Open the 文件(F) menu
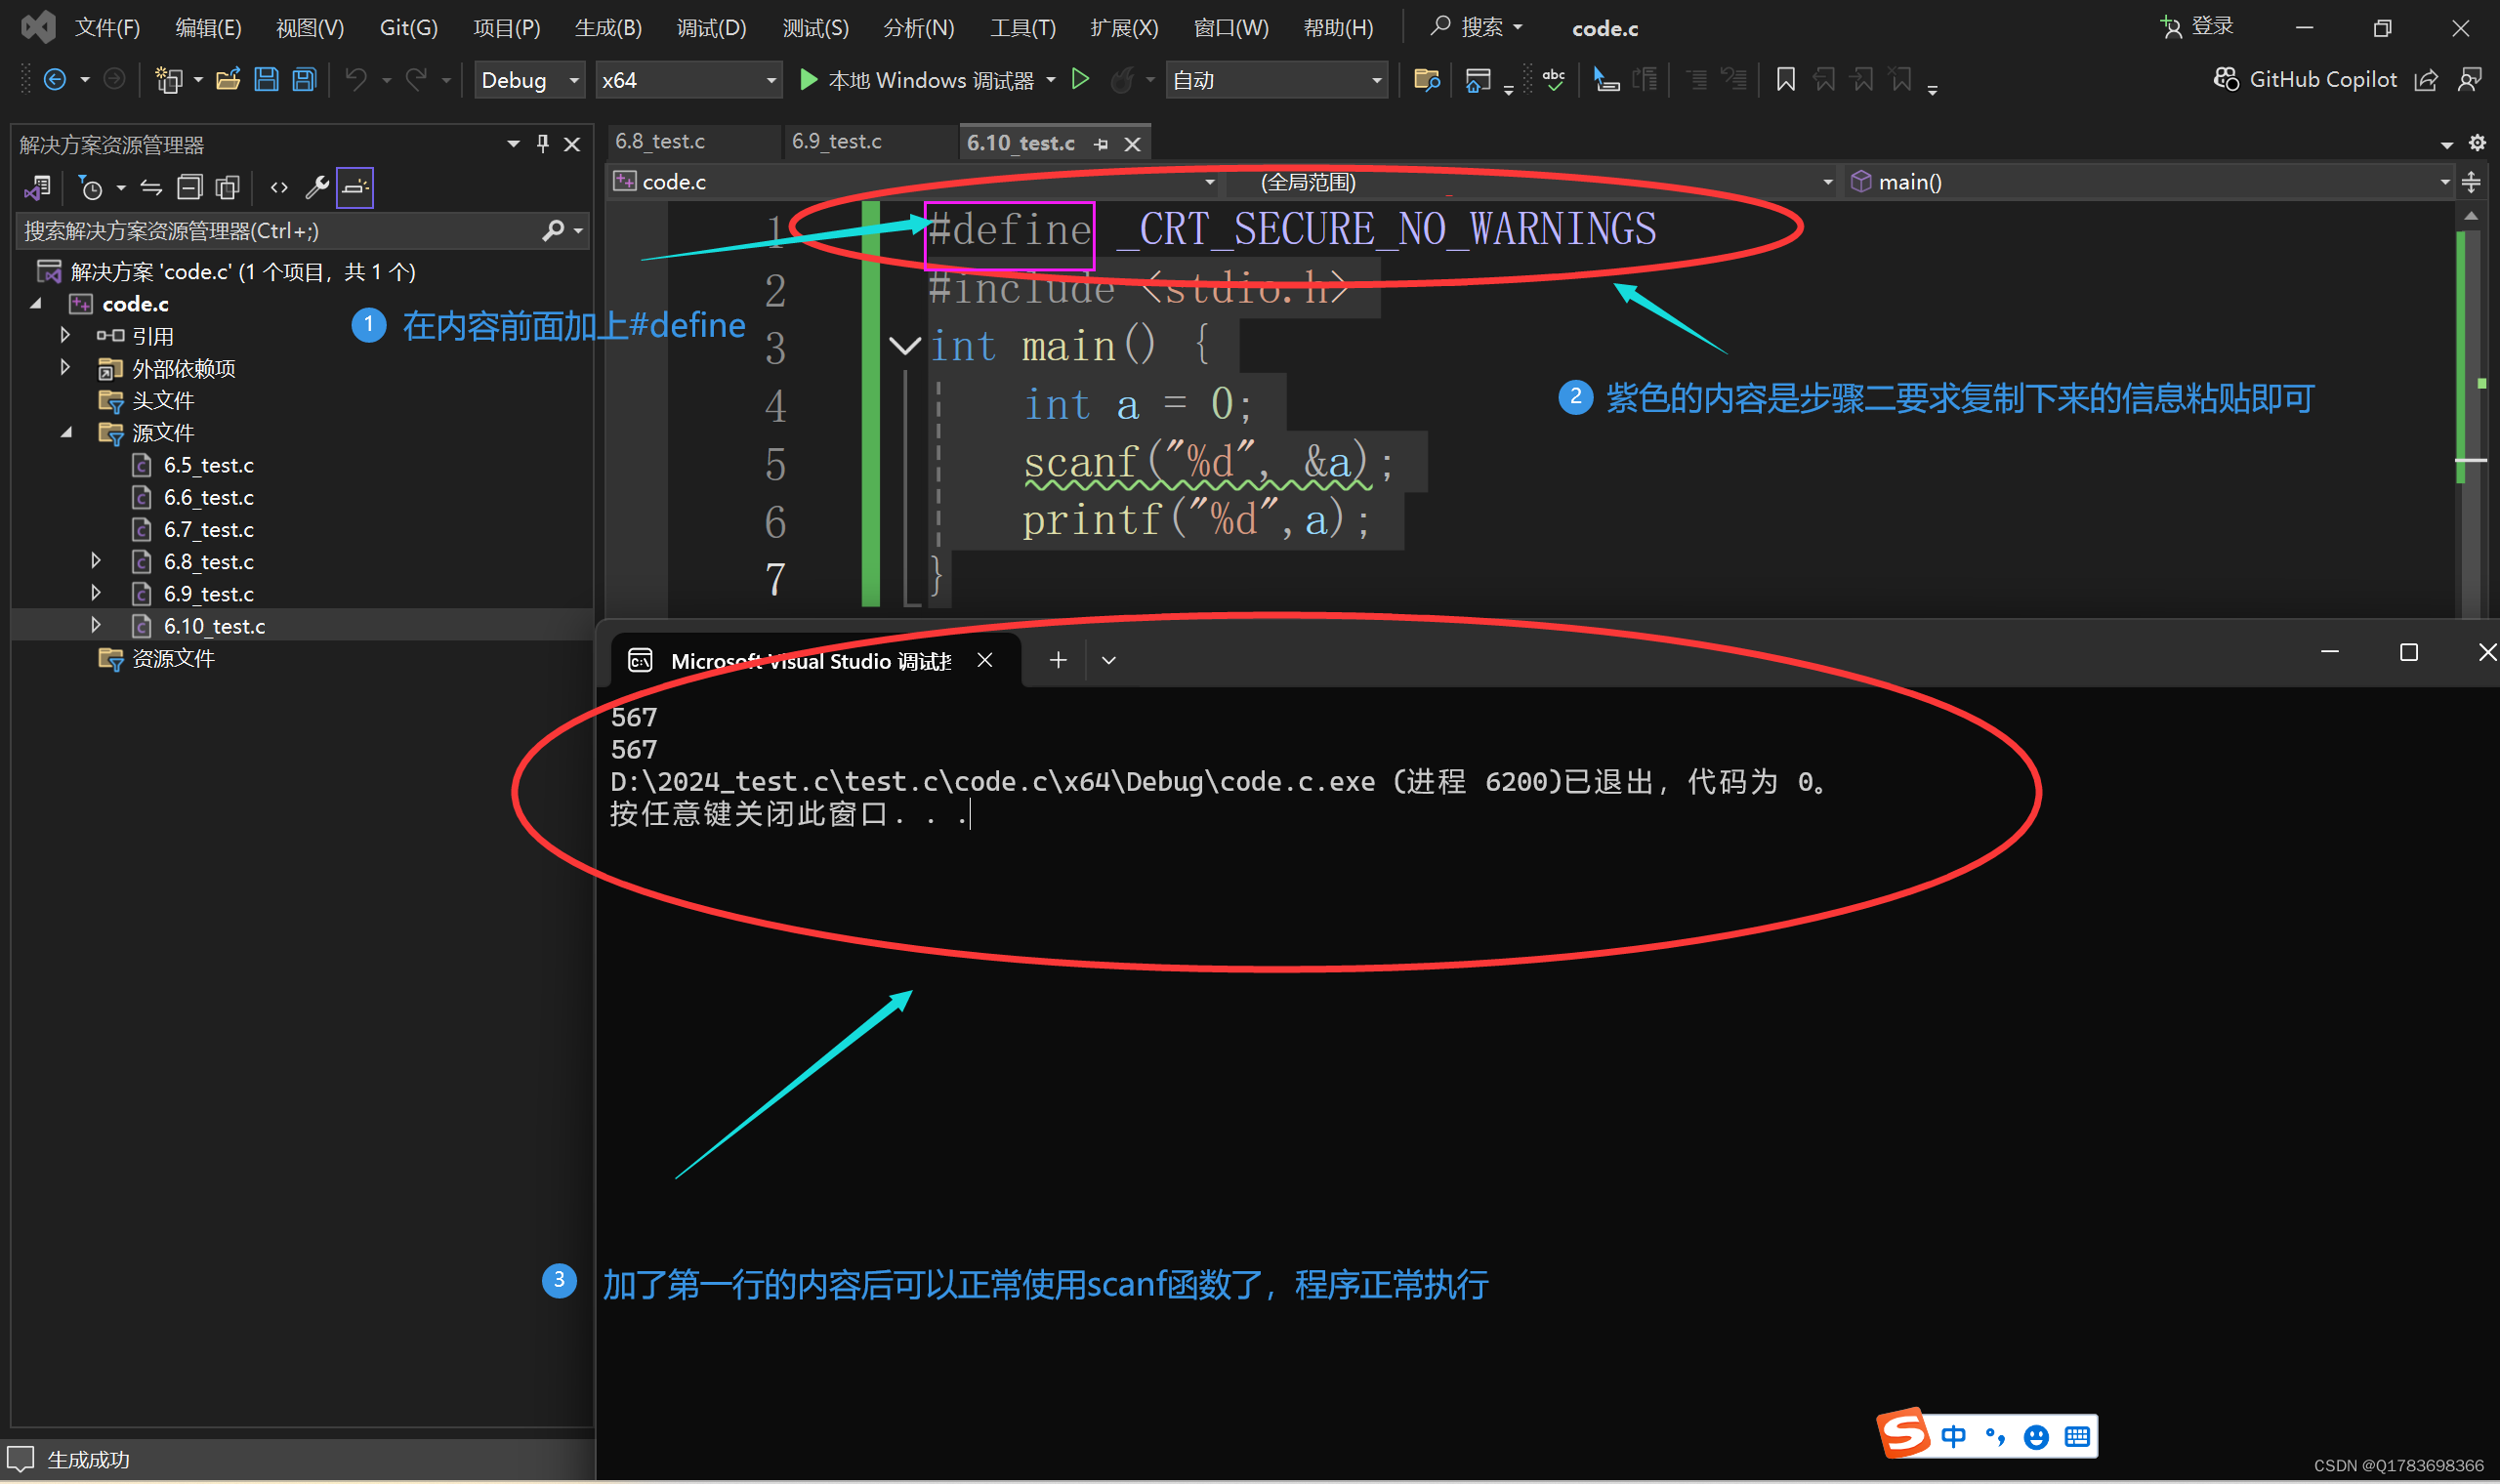The width and height of the screenshot is (2500, 1484). click(x=108, y=28)
